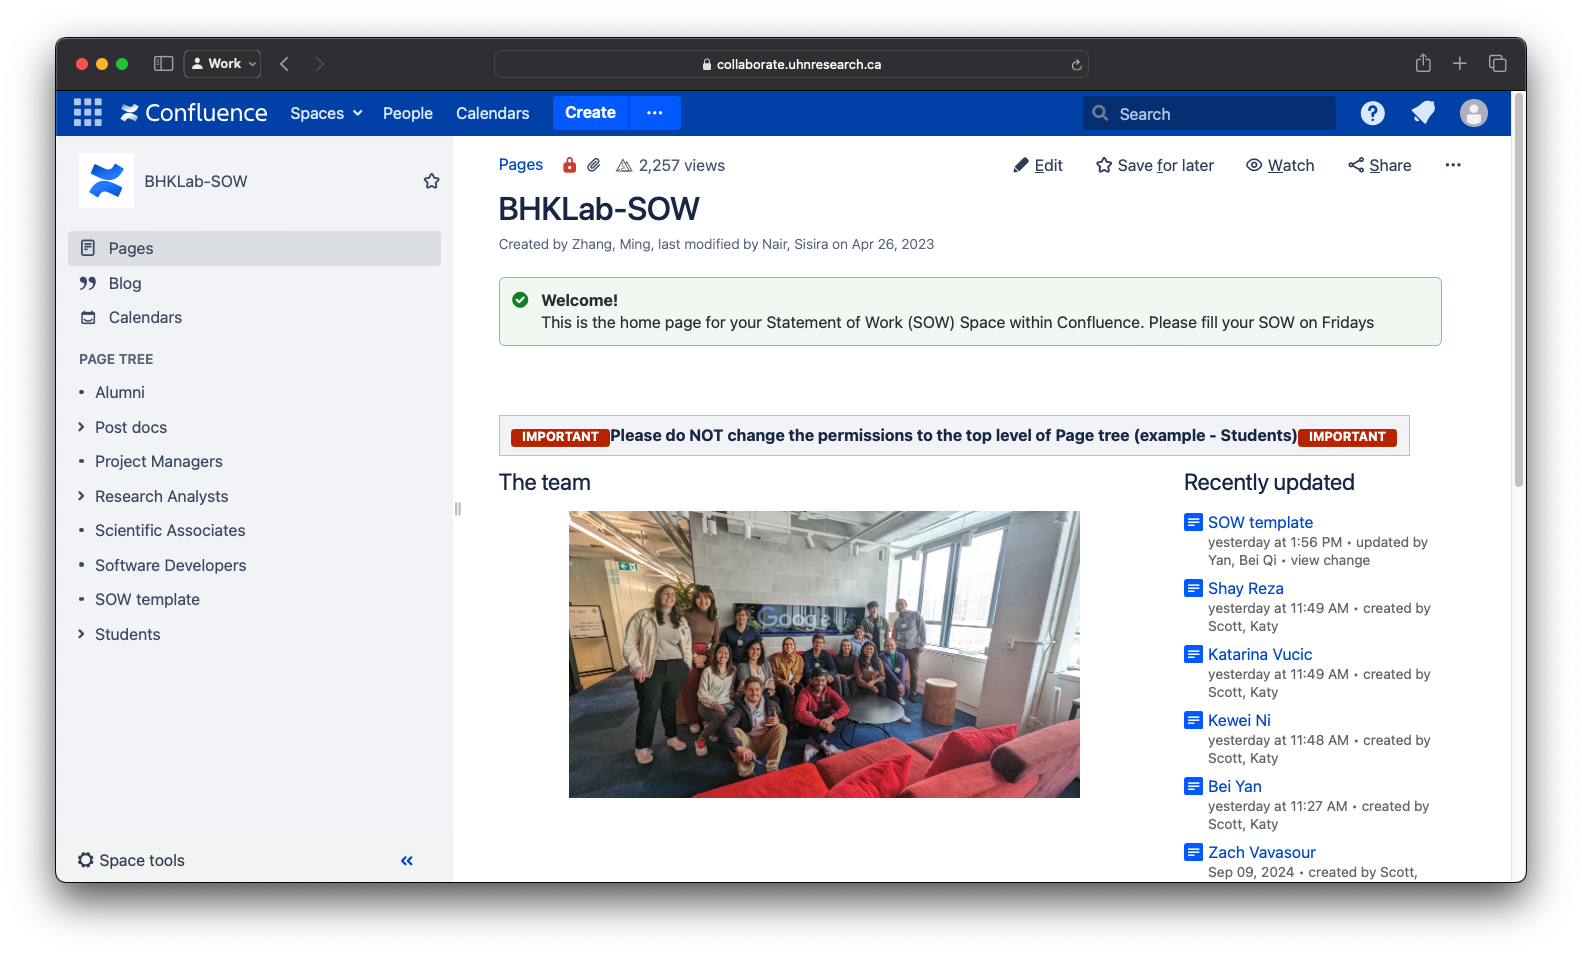
Task: Click the blue Create button
Action: pos(590,113)
